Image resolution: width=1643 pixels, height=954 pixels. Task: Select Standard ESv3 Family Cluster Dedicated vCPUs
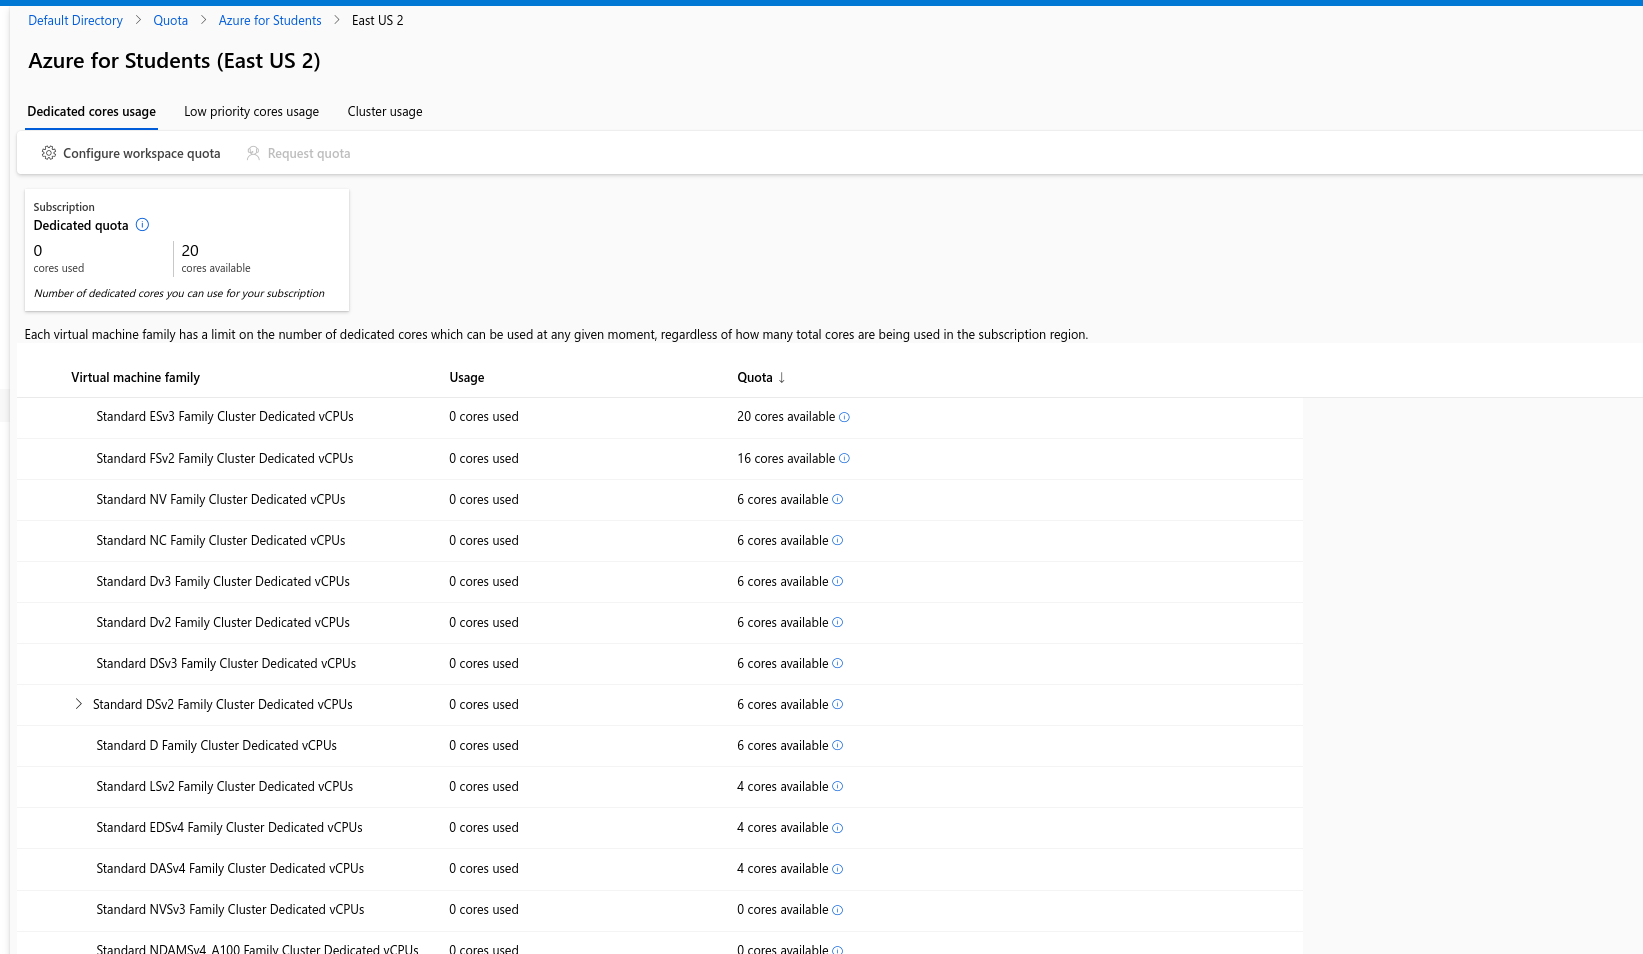(x=225, y=416)
